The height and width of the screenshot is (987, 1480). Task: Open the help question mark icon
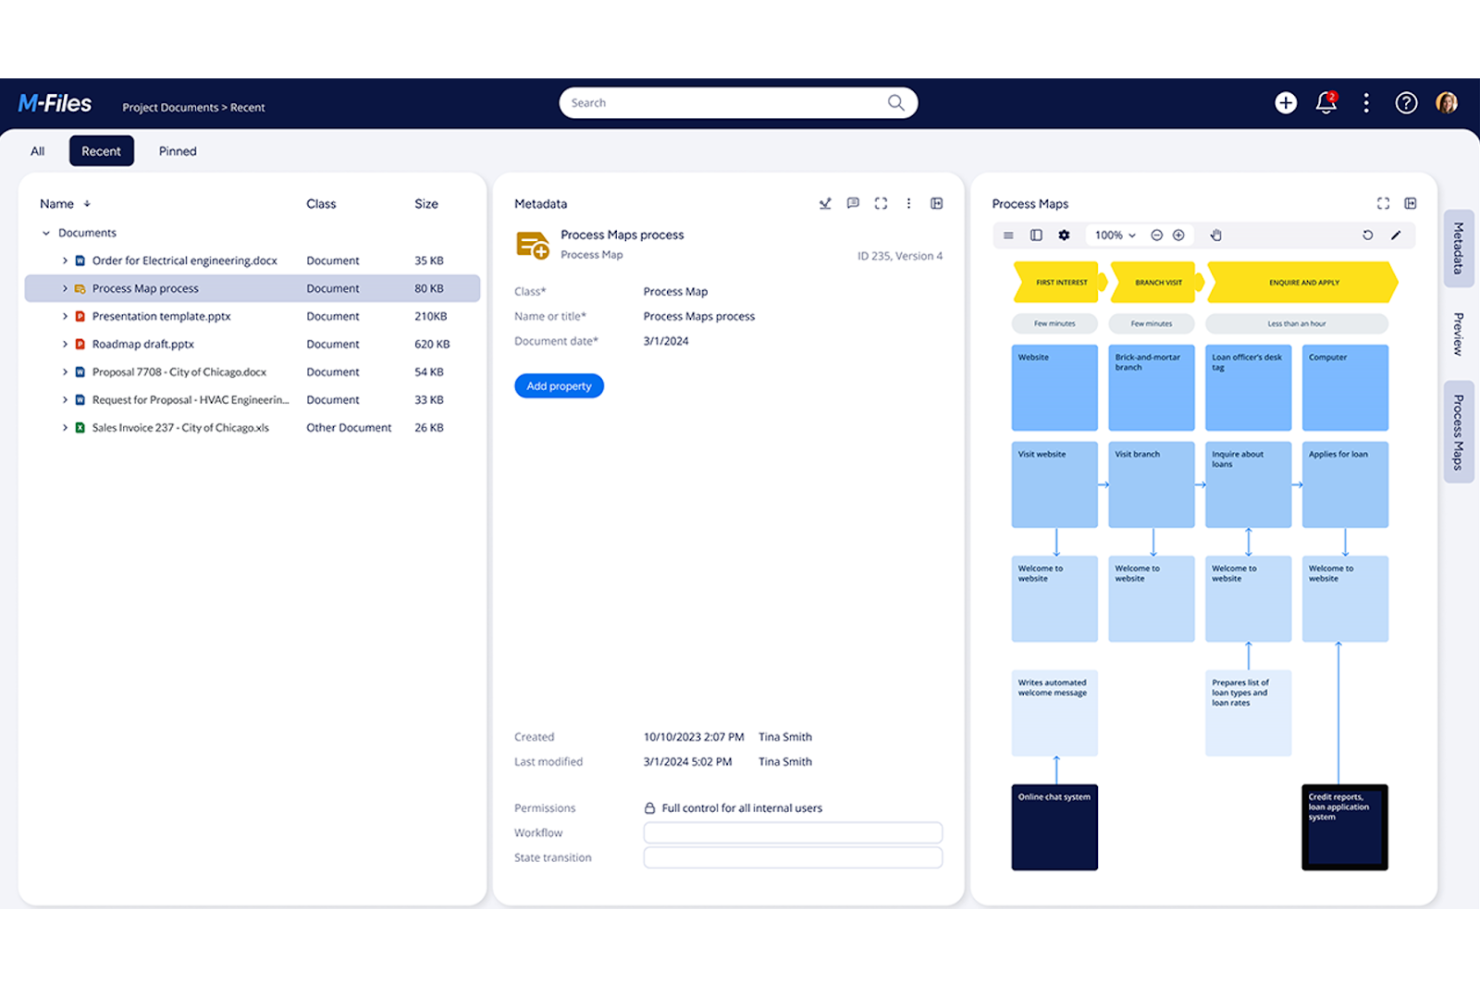pos(1406,102)
